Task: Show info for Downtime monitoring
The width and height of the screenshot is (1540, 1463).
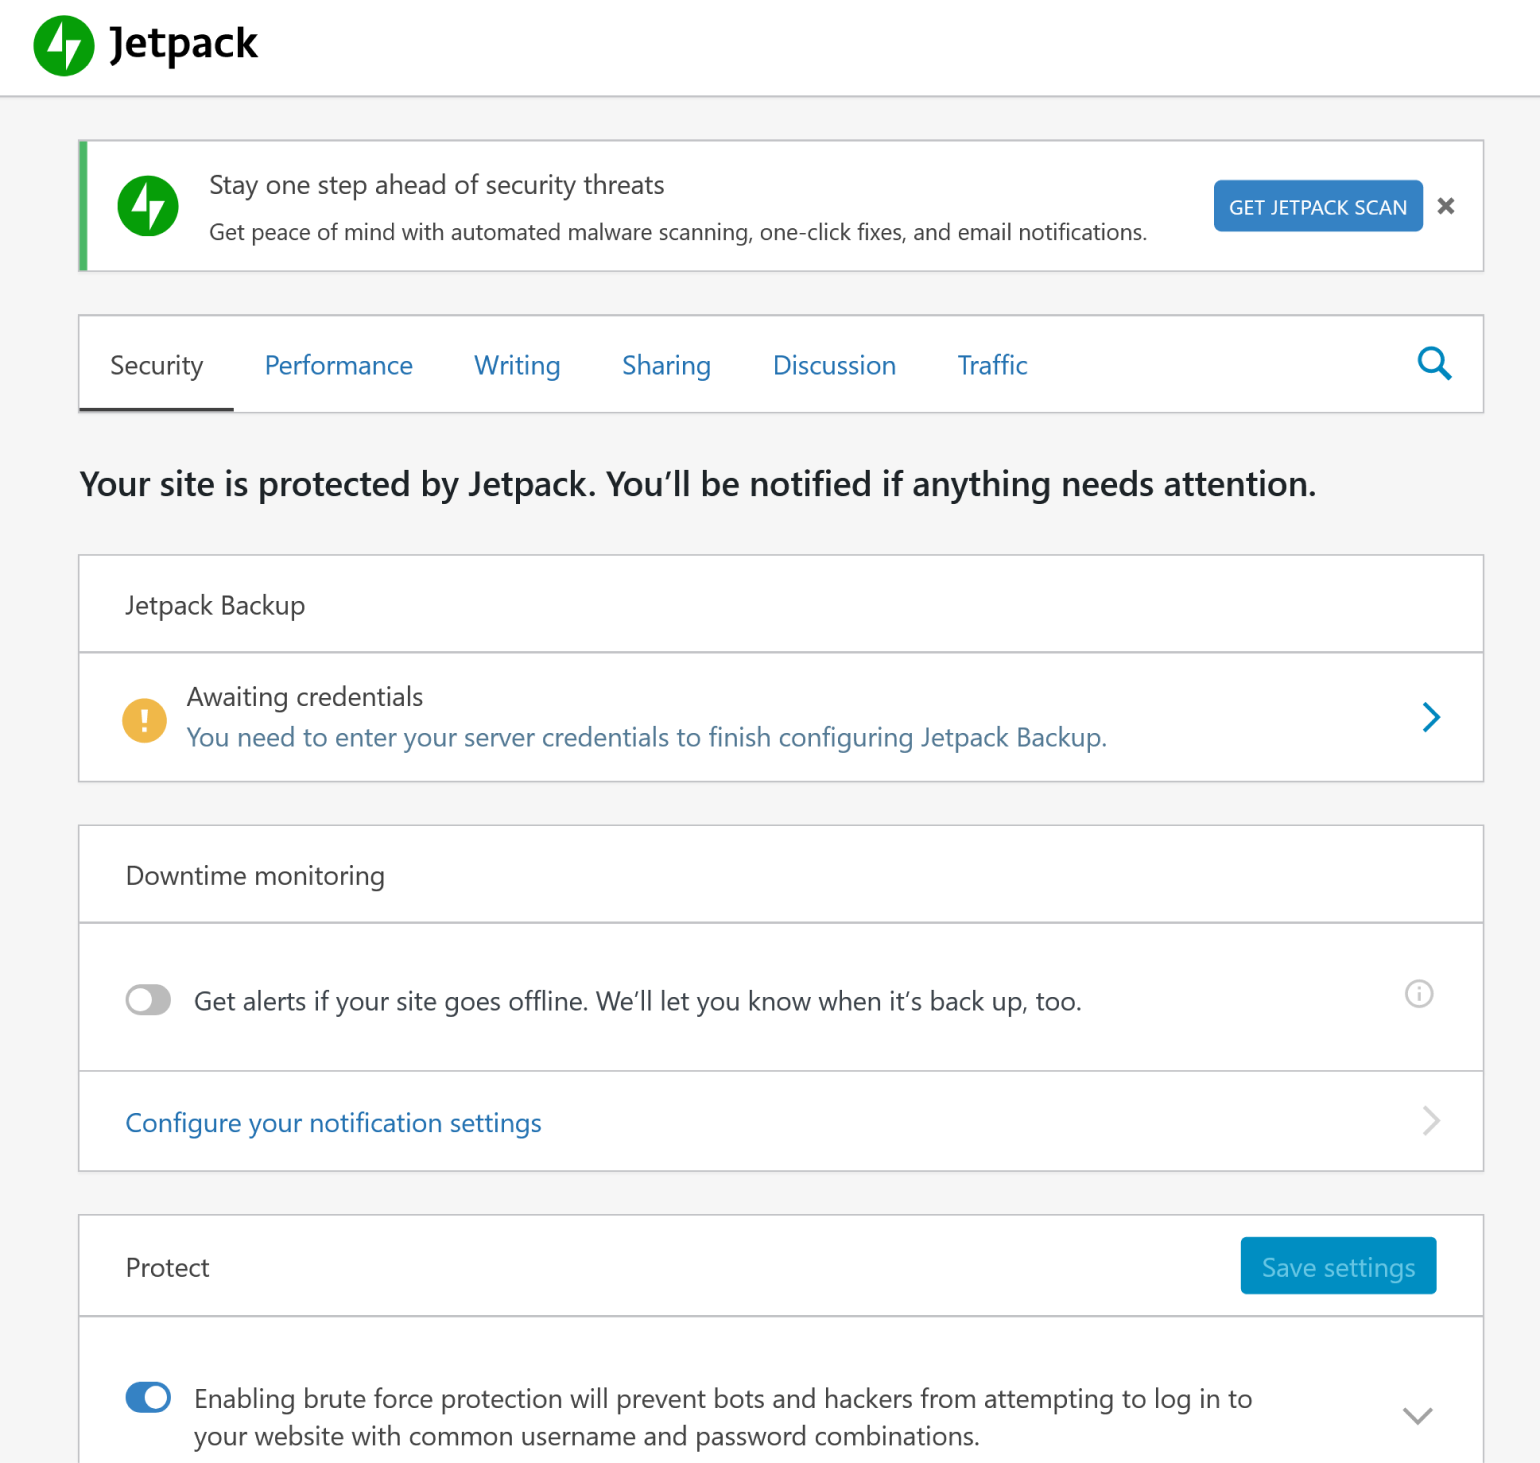Action: coord(1418,994)
